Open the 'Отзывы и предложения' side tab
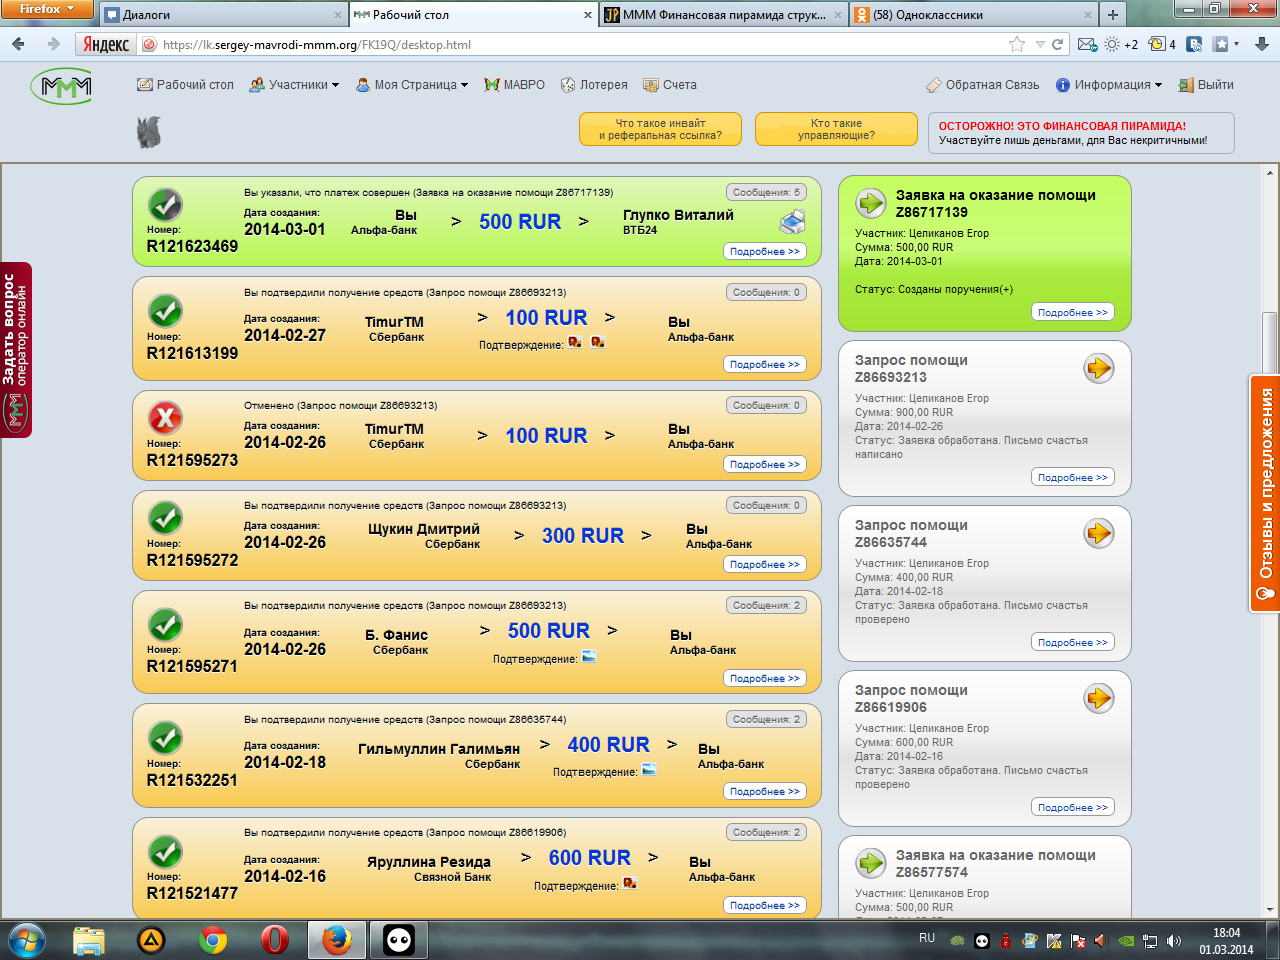The width and height of the screenshot is (1280, 960). click(1265, 494)
